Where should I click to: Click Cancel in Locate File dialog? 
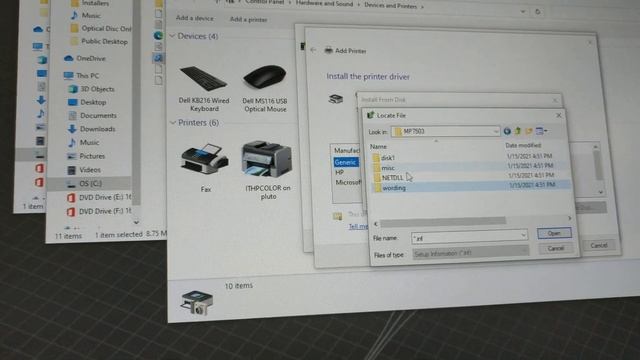coord(556,248)
